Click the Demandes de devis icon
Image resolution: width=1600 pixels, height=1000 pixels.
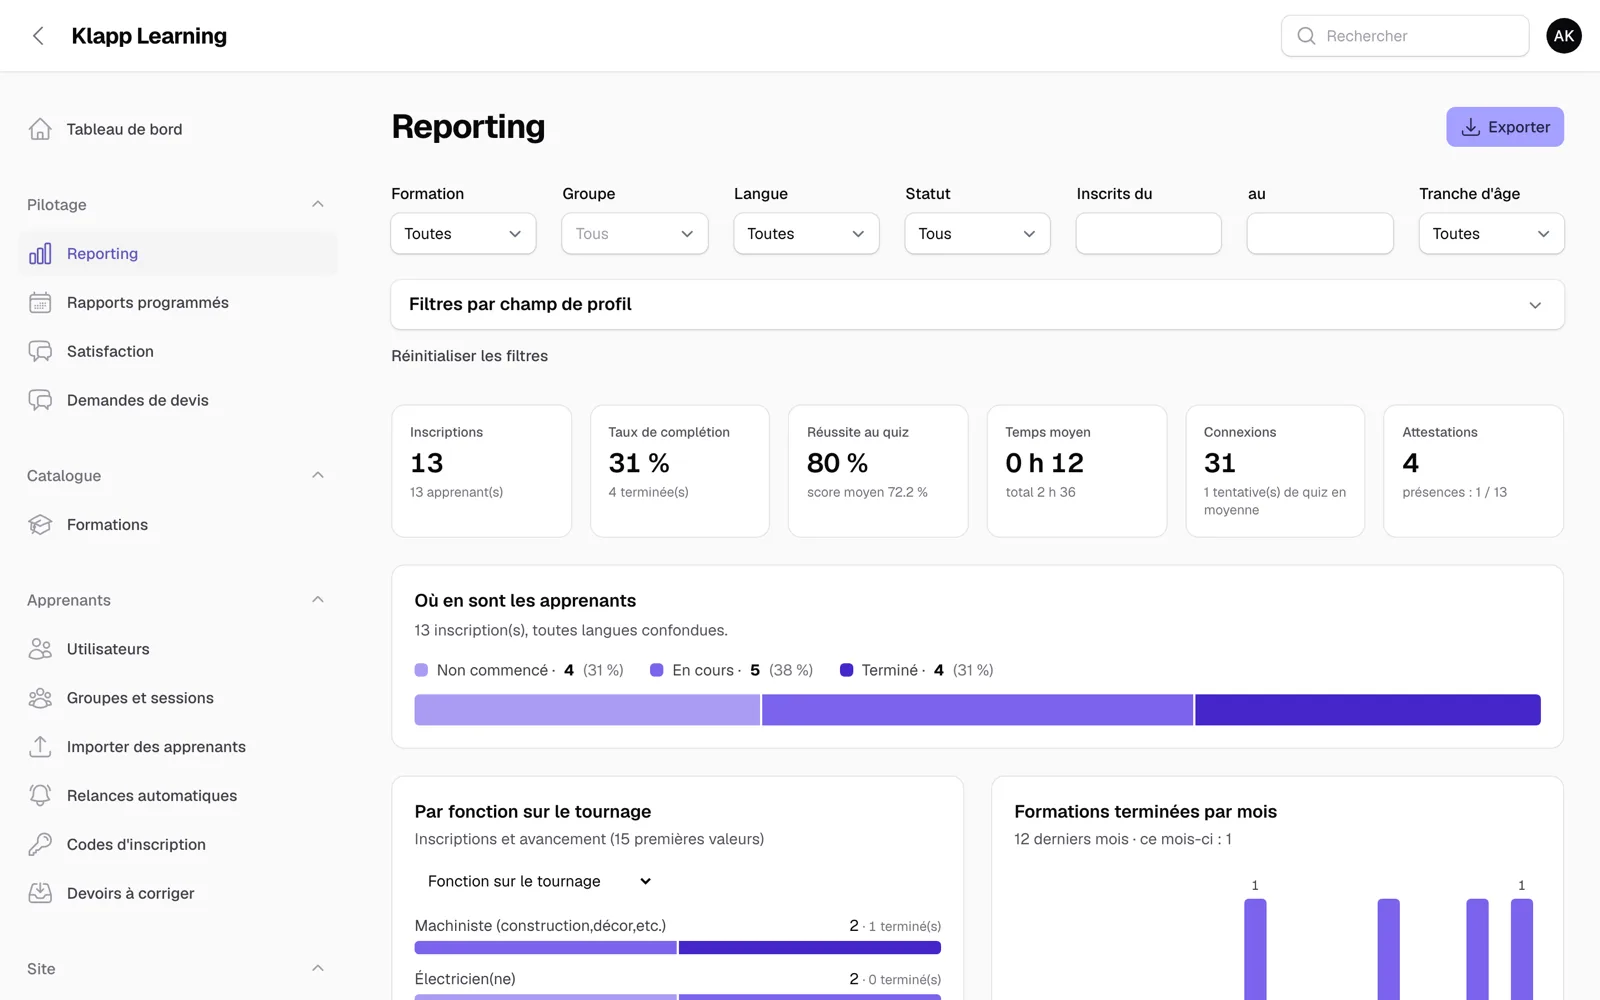tap(40, 401)
